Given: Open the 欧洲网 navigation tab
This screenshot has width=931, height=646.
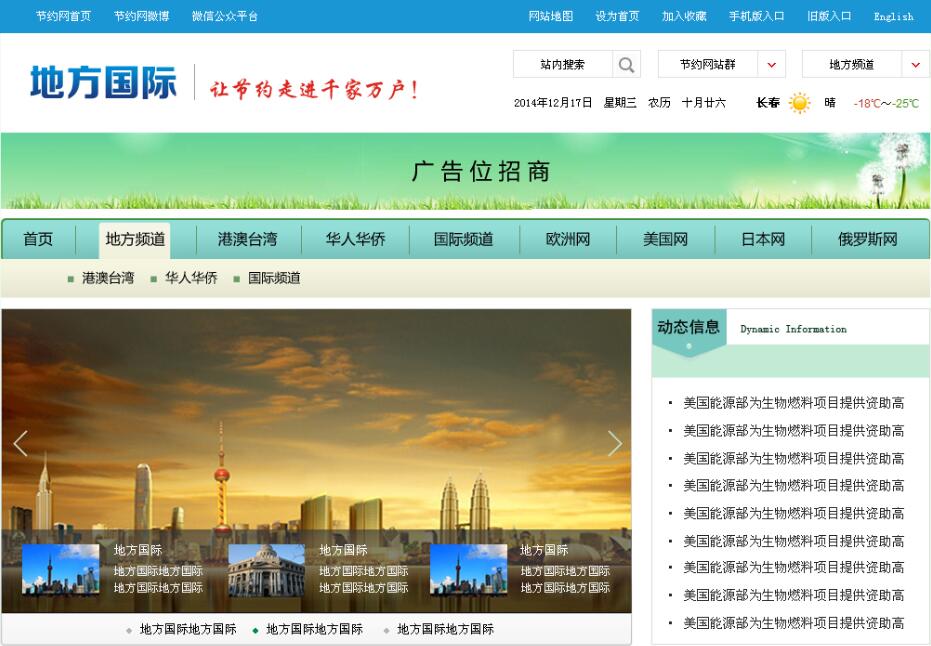Looking at the screenshot, I should 568,239.
